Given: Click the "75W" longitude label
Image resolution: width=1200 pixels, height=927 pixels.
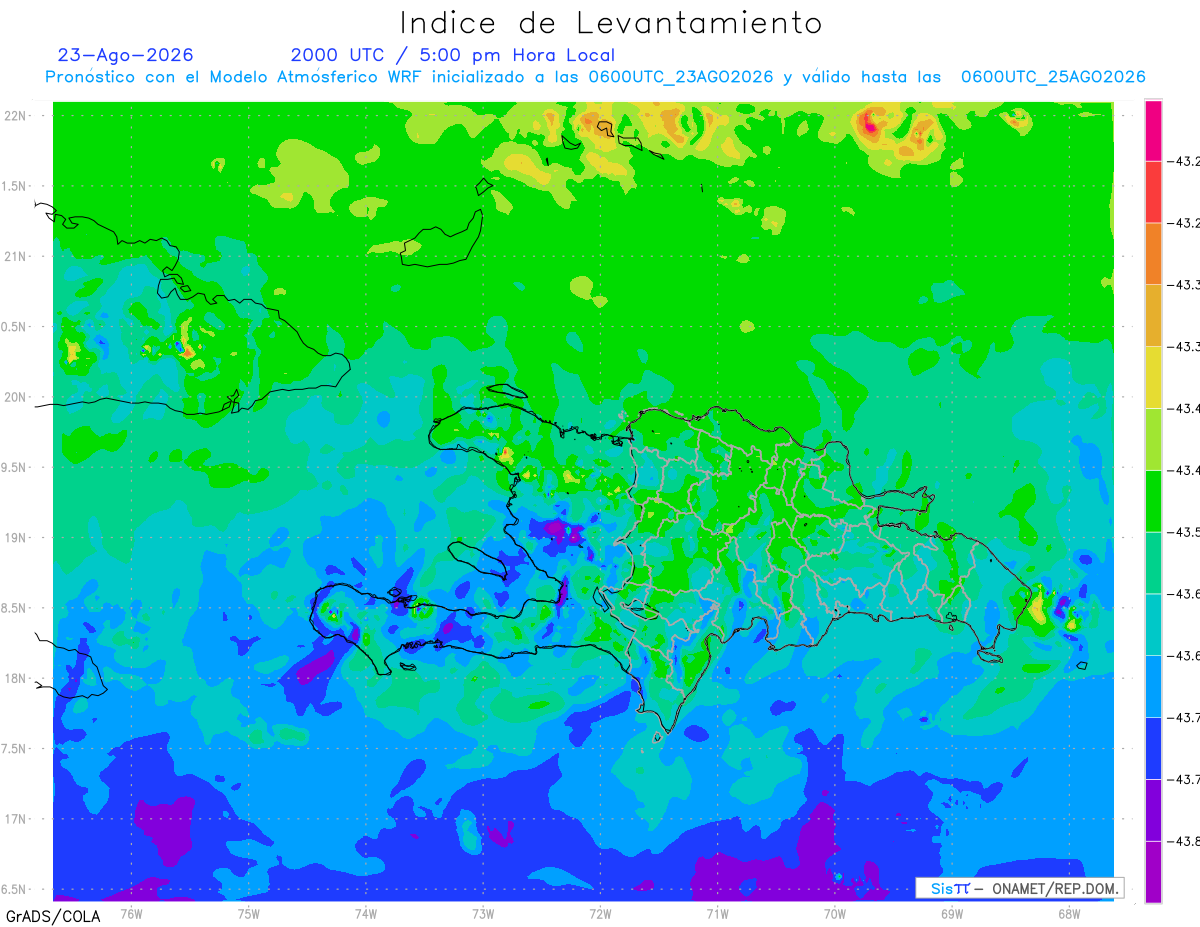Looking at the screenshot, I should click(x=248, y=914).
